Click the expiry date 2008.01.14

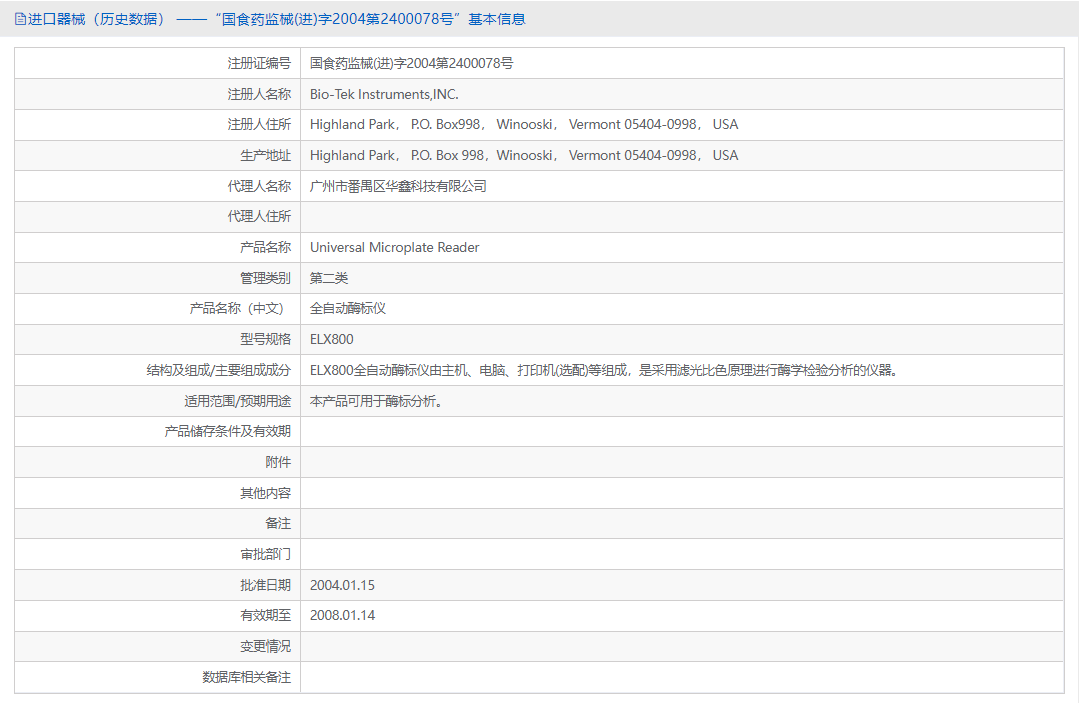pos(342,615)
